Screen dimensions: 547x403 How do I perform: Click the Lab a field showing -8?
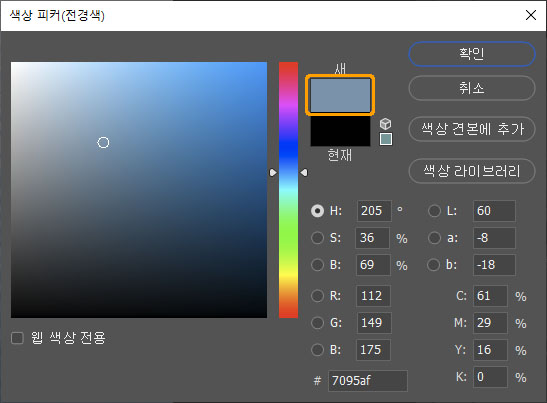coord(494,238)
